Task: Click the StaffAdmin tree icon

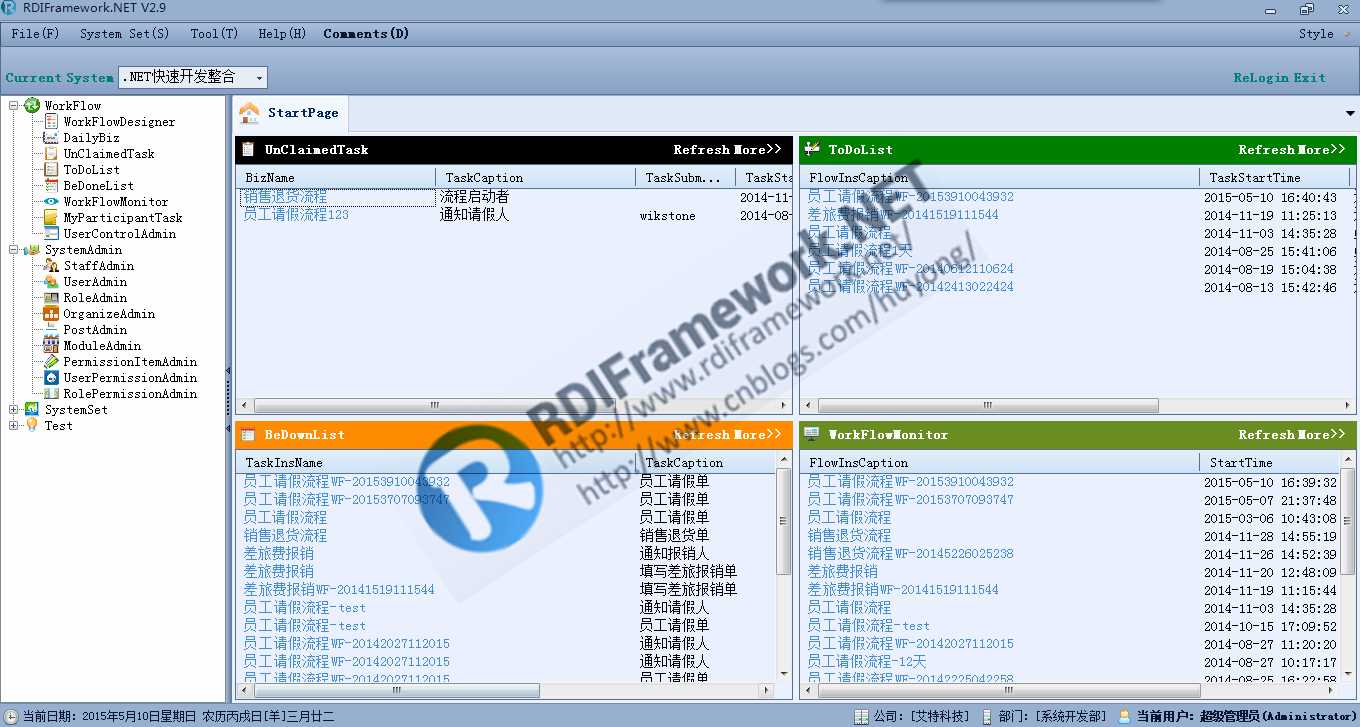Action: [51, 266]
